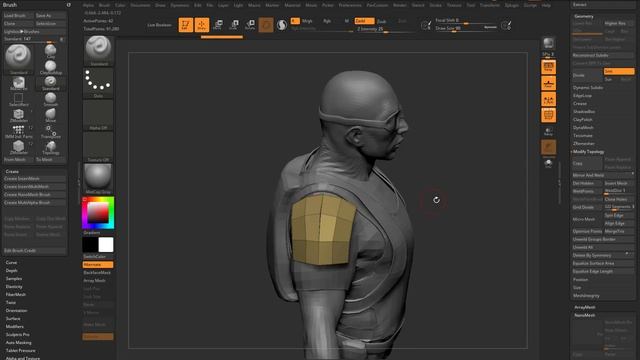The image size is (640, 360).
Task: Select the Move brush
Action: tap(51, 115)
